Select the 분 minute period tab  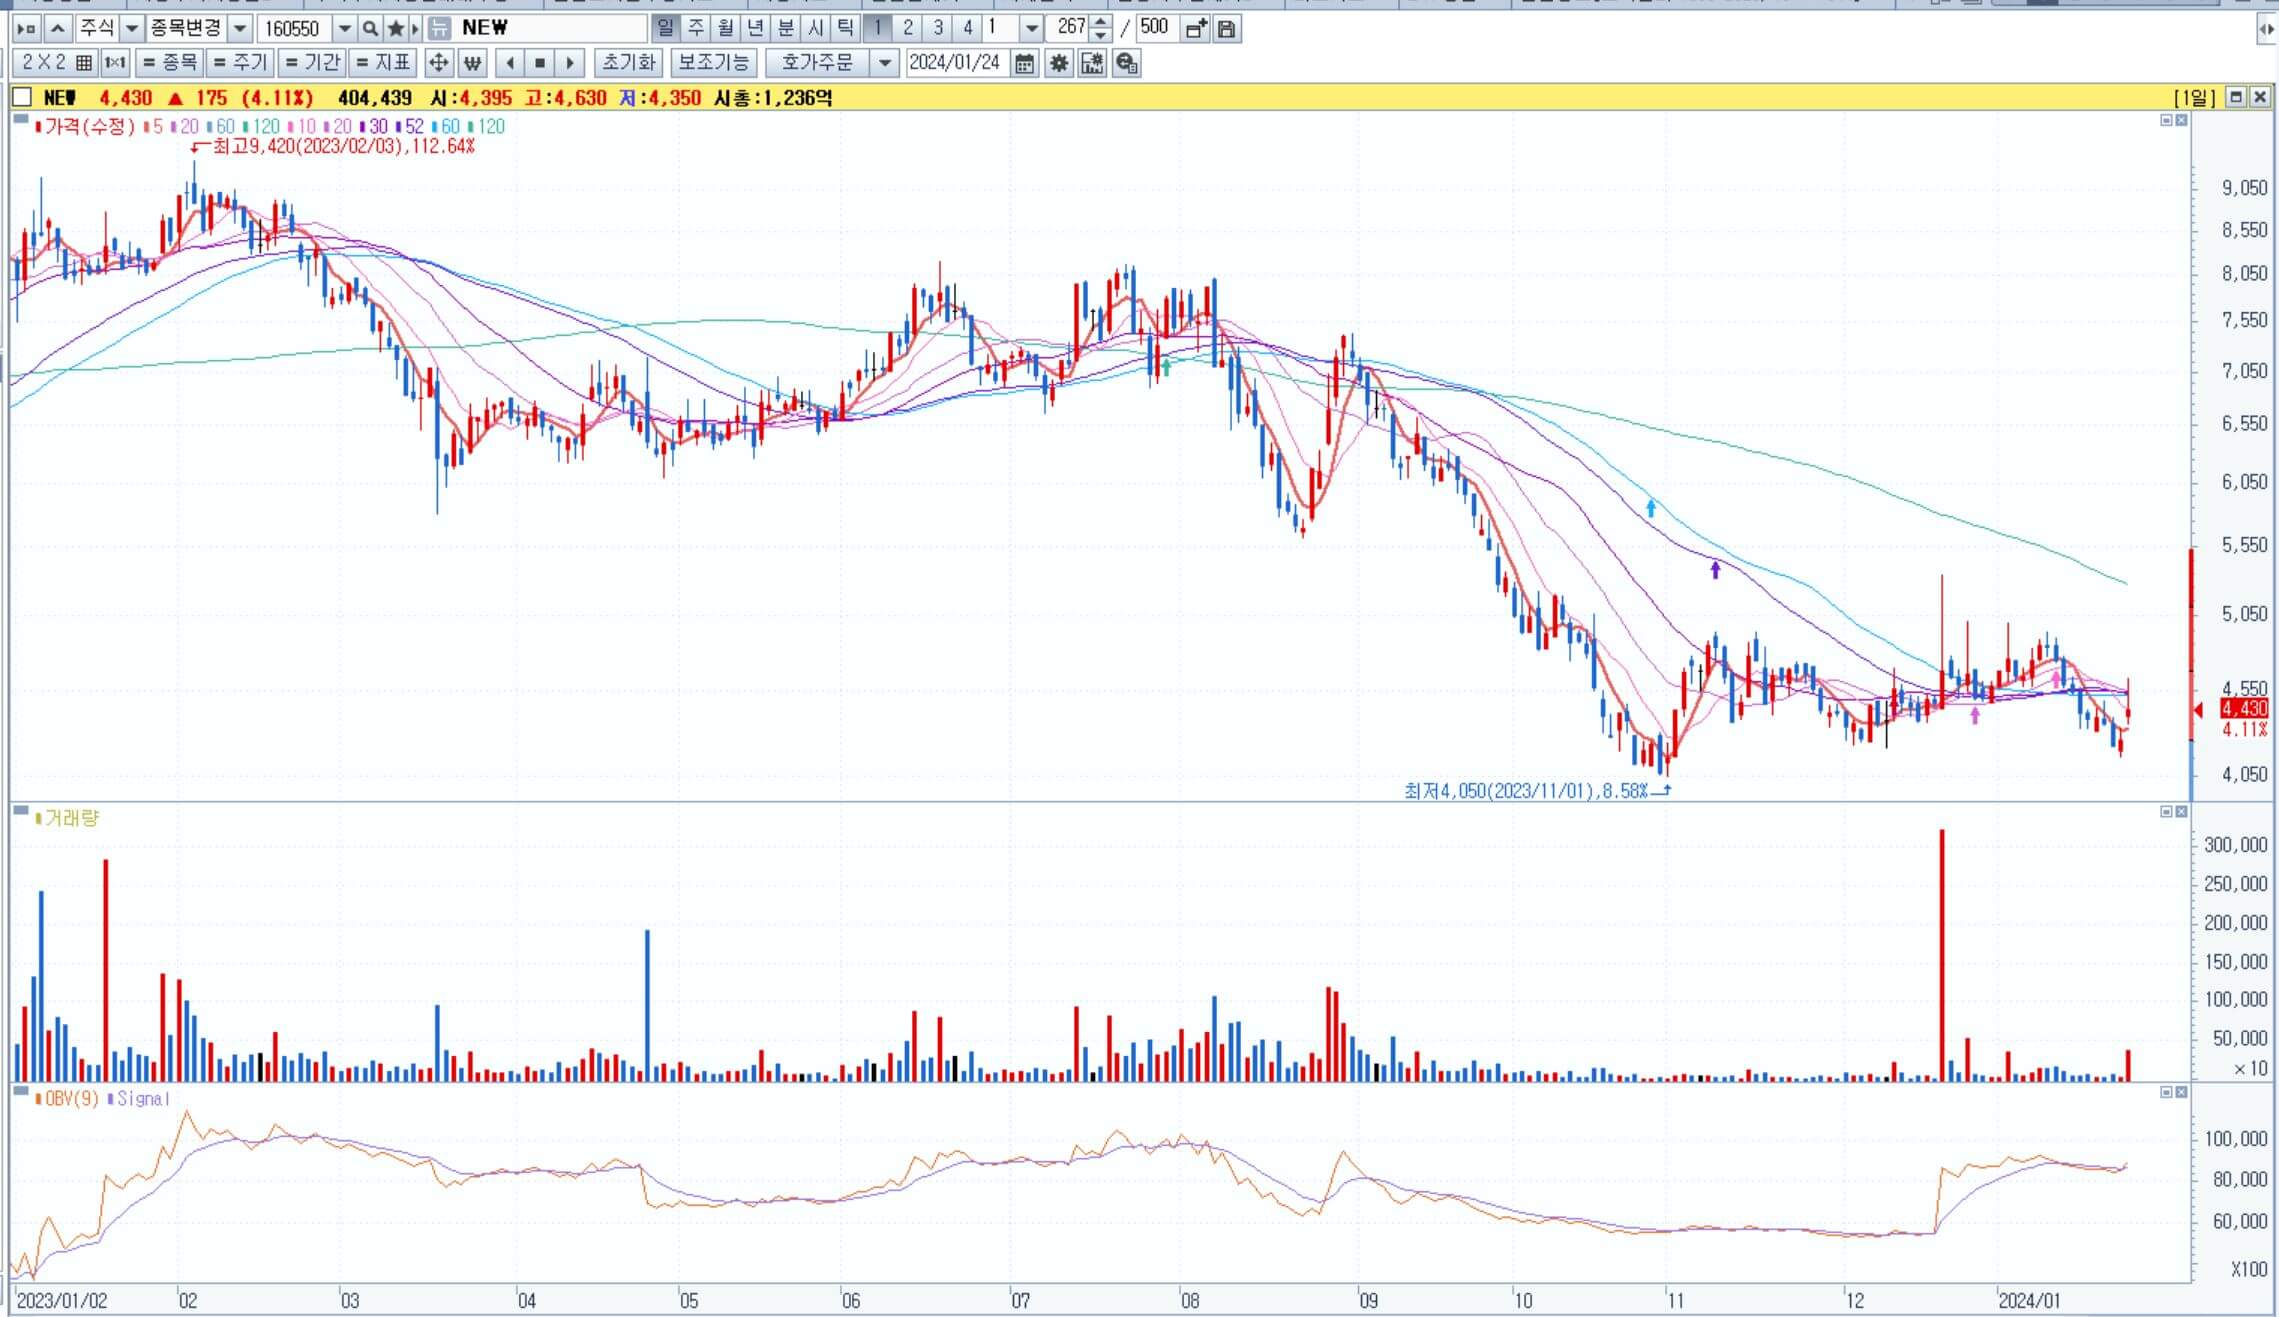(786, 28)
